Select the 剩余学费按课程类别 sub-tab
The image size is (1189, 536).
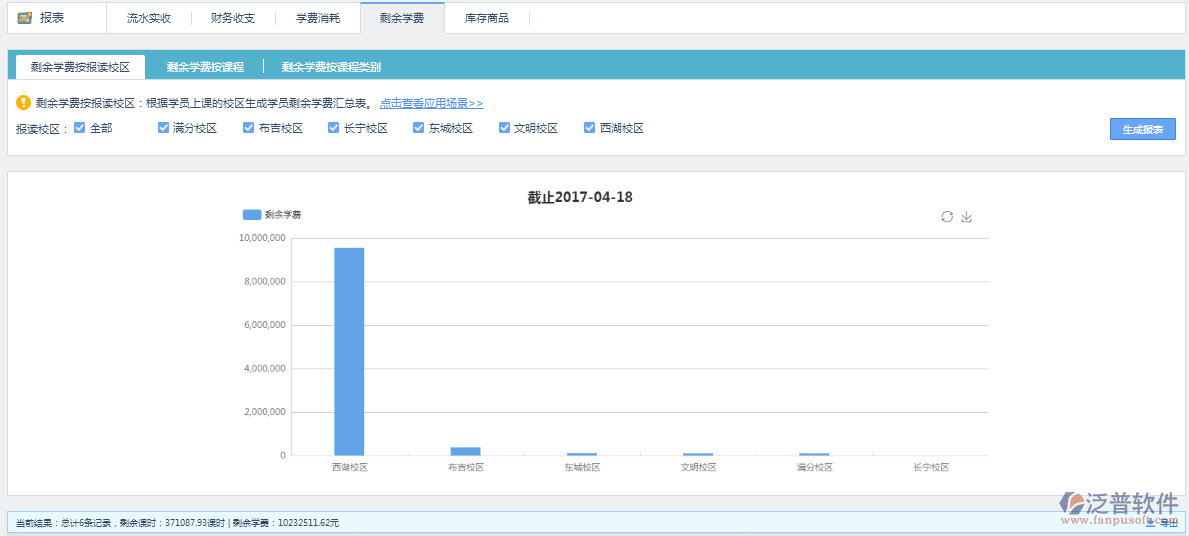pyautogui.click(x=331, y=67)
